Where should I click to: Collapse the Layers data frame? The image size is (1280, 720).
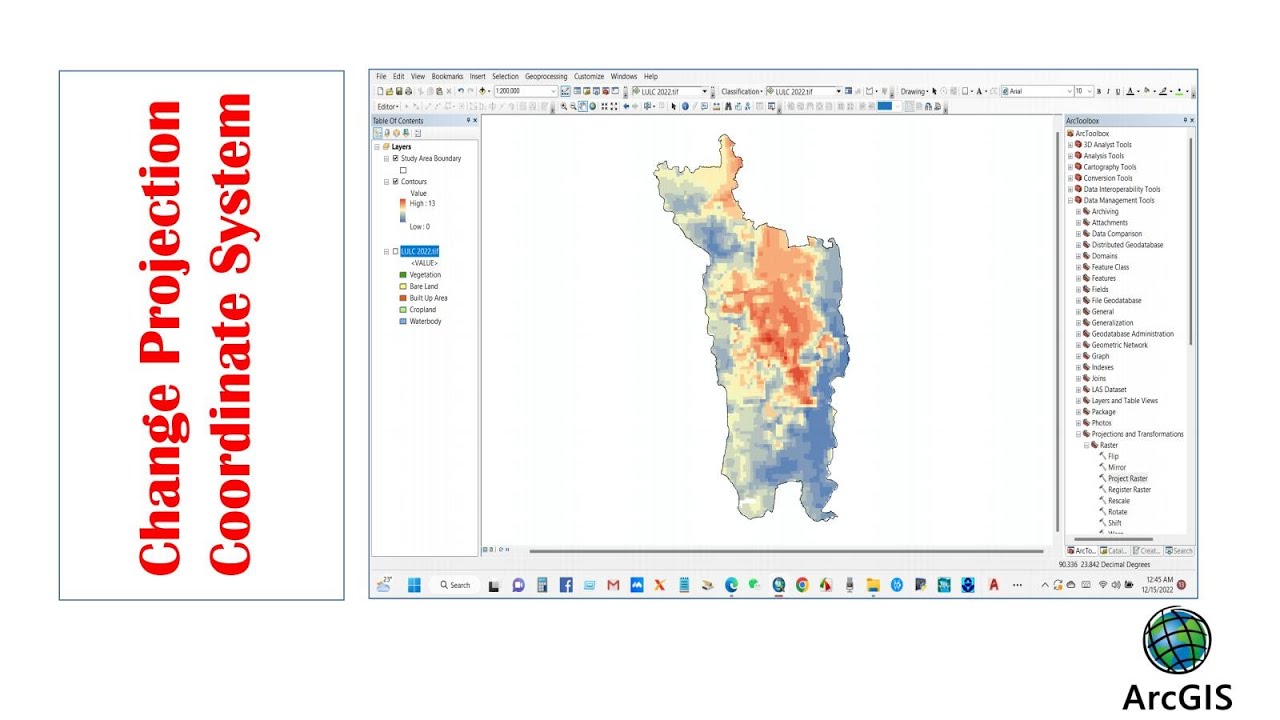click(x=377, y=147)
